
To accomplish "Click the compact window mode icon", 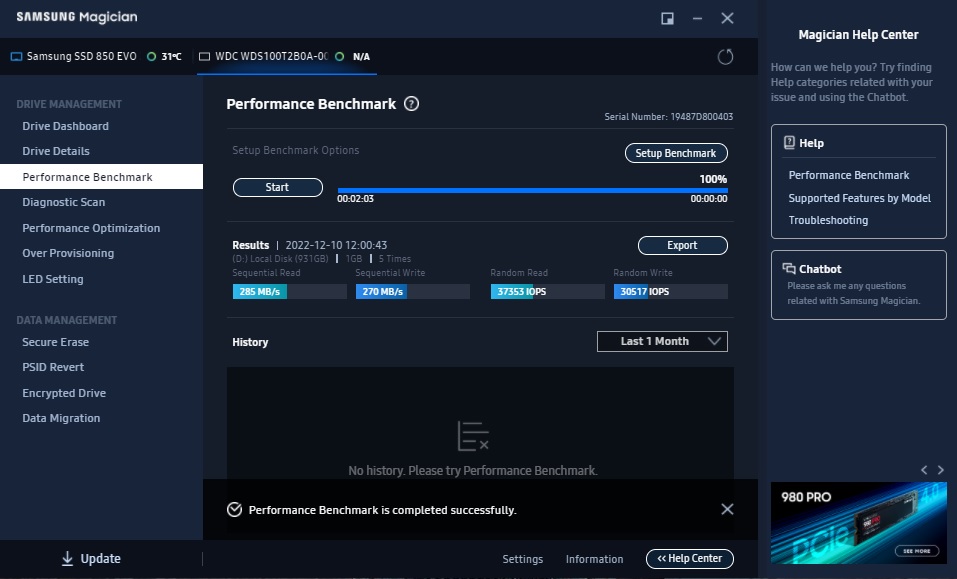I will (x=667, y=18).
